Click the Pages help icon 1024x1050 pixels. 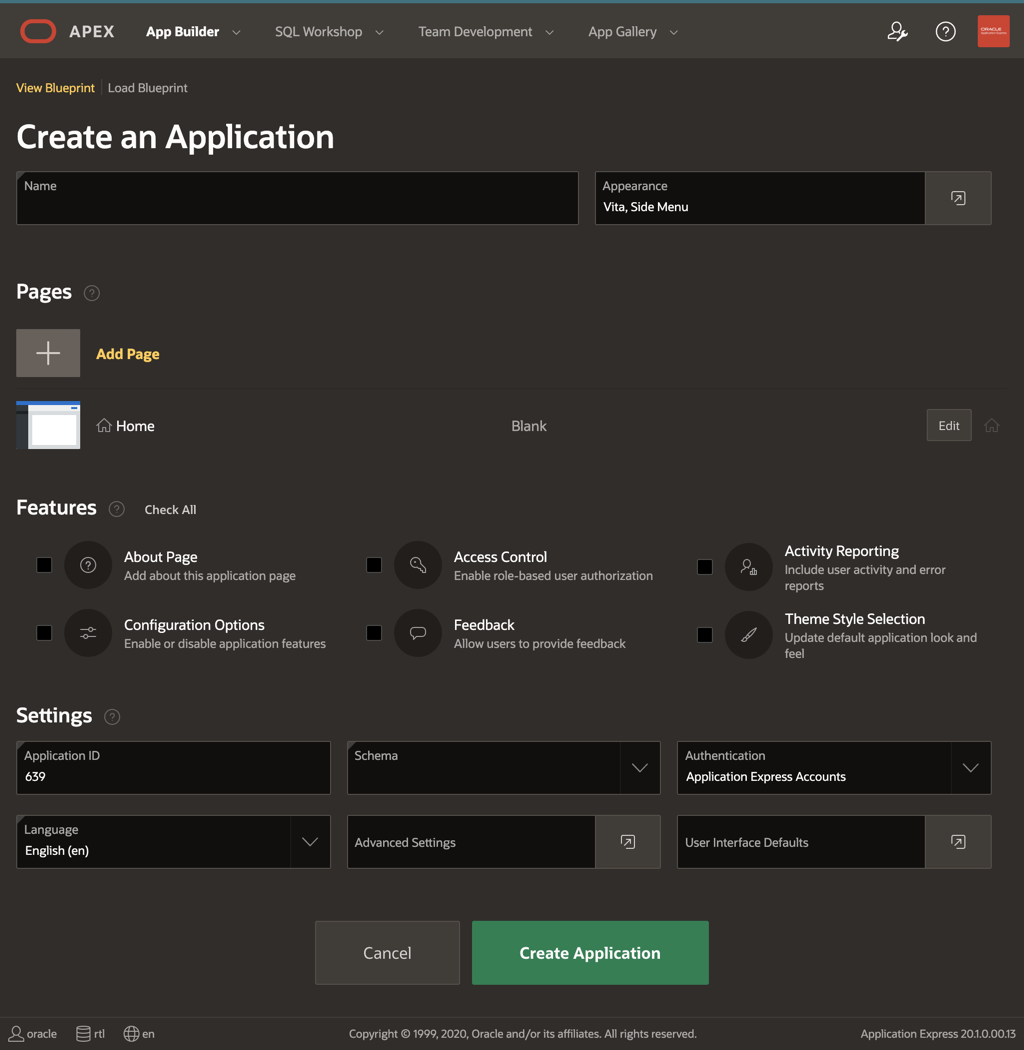(92, 293)
